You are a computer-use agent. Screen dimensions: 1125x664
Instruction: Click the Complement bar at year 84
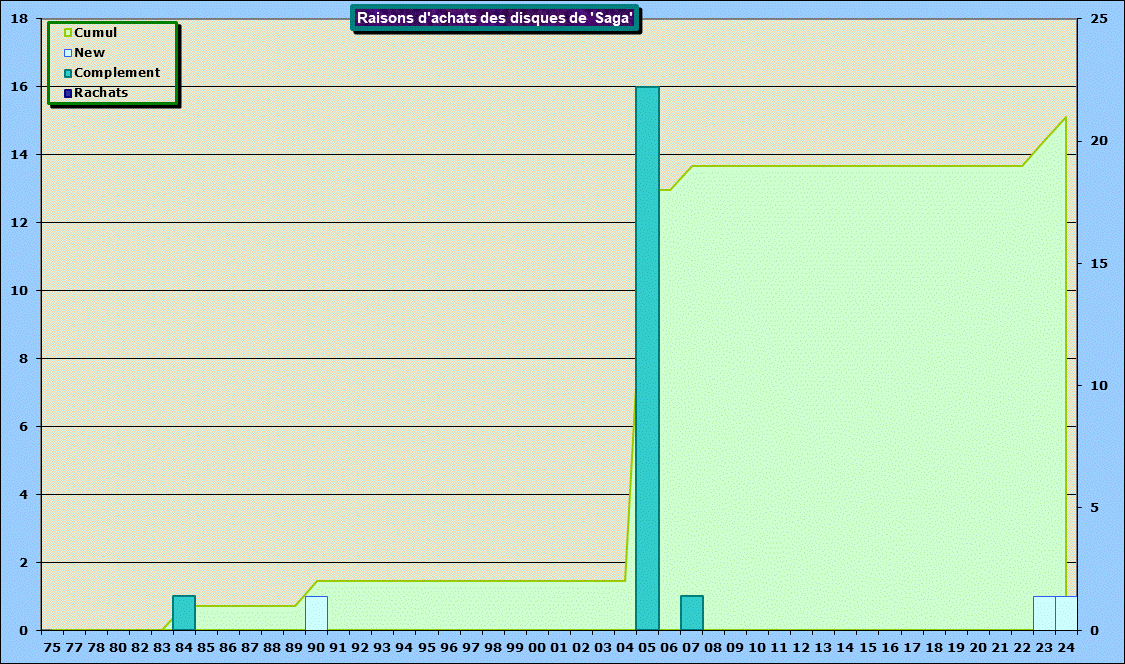184,613
